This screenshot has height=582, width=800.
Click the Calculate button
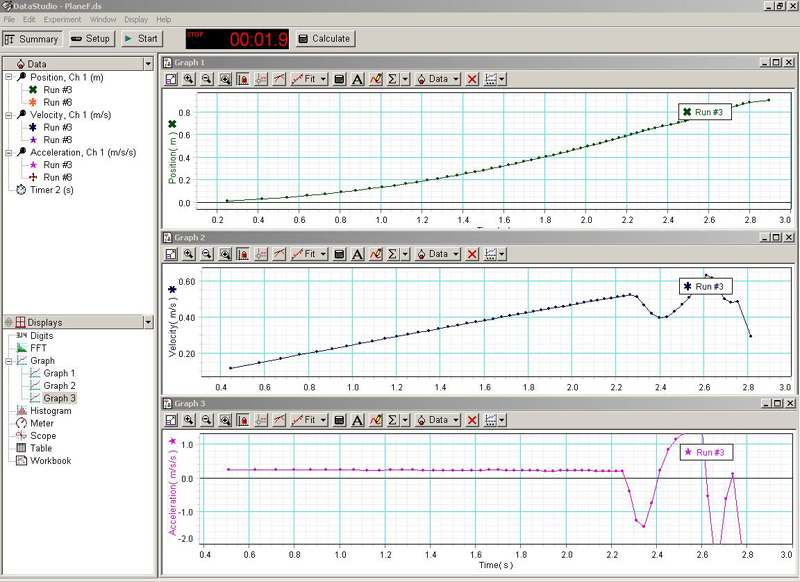pyautogui.click(x=325, y=39)
